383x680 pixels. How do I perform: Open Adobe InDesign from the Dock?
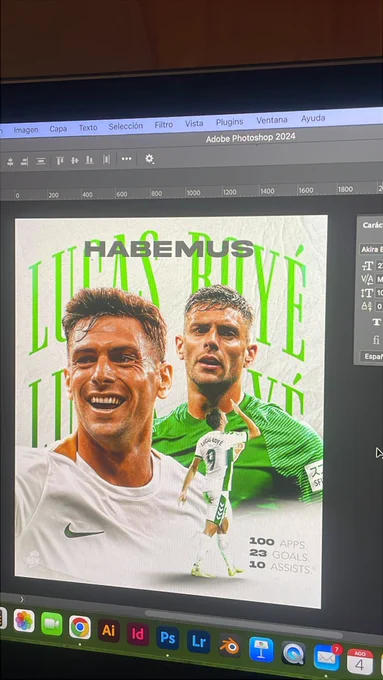coord(137,634)
